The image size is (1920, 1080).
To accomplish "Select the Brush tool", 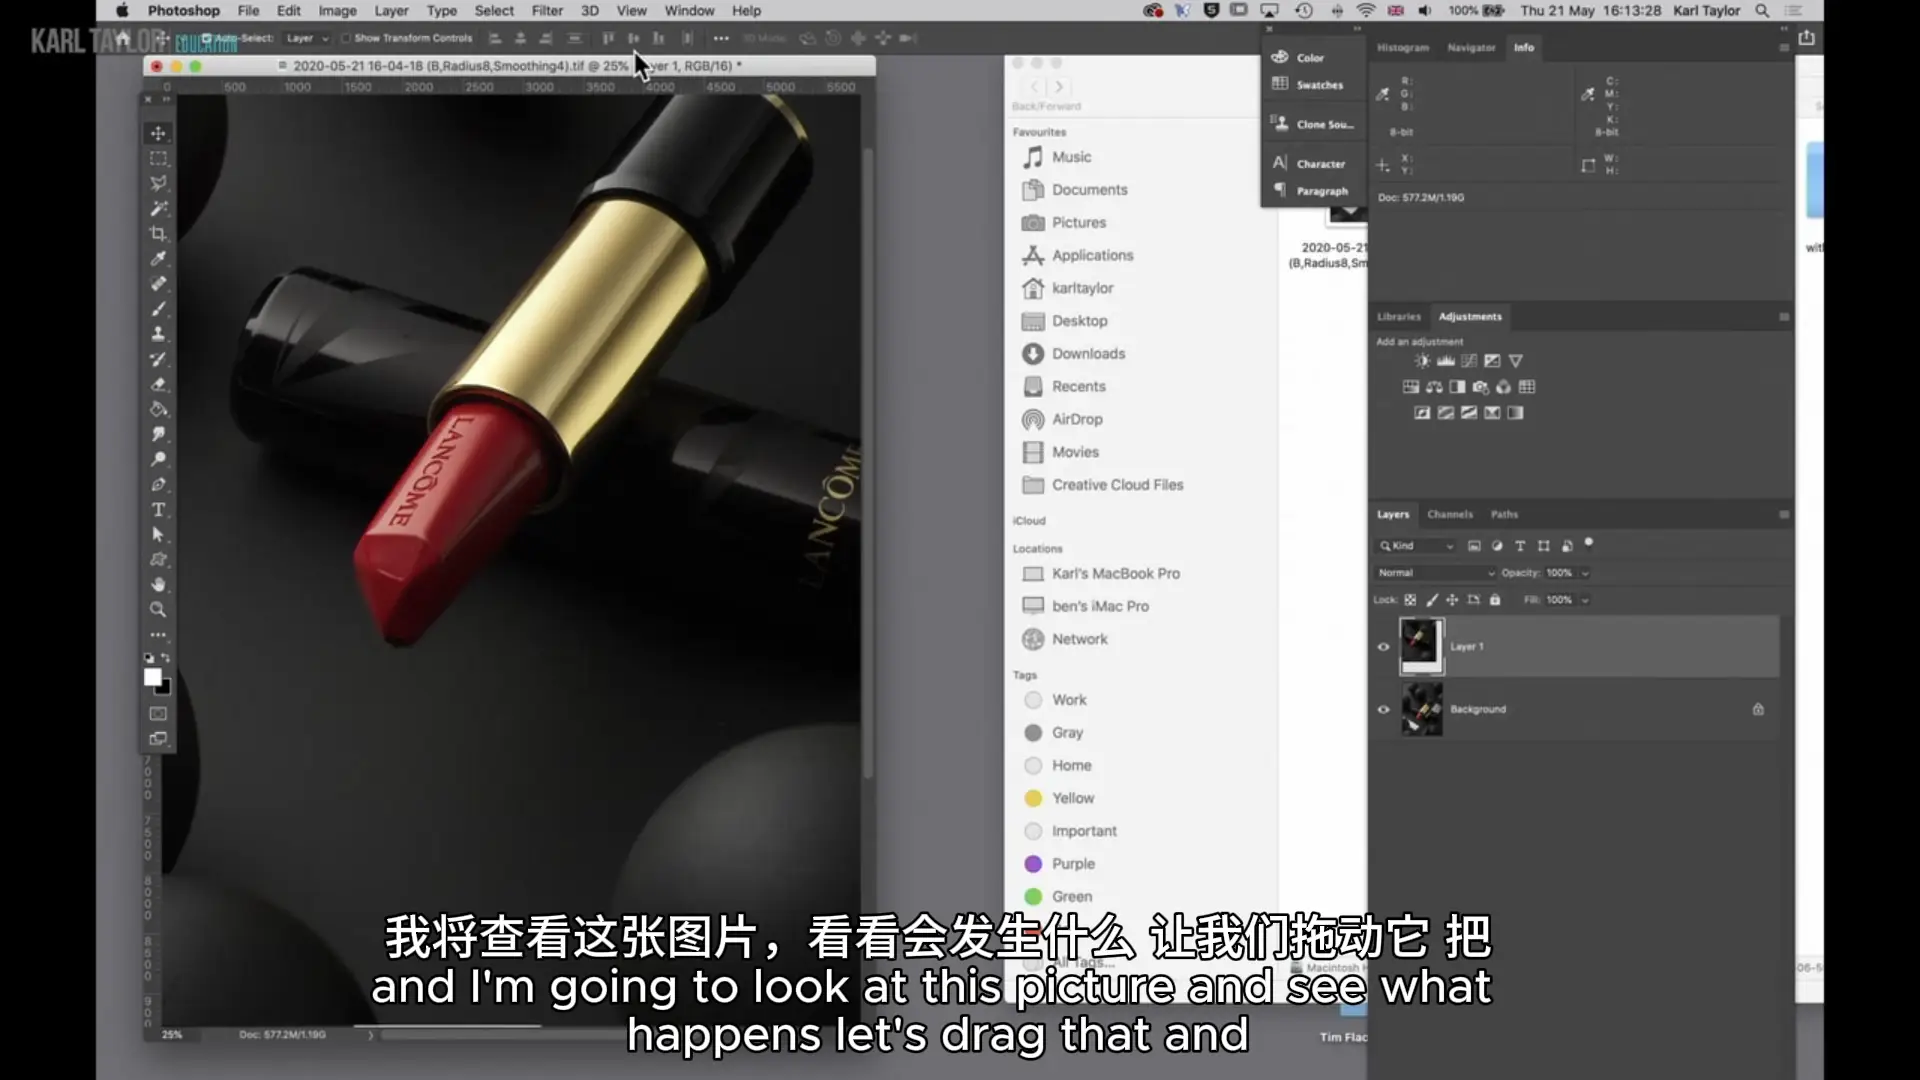I will [158, 308].
